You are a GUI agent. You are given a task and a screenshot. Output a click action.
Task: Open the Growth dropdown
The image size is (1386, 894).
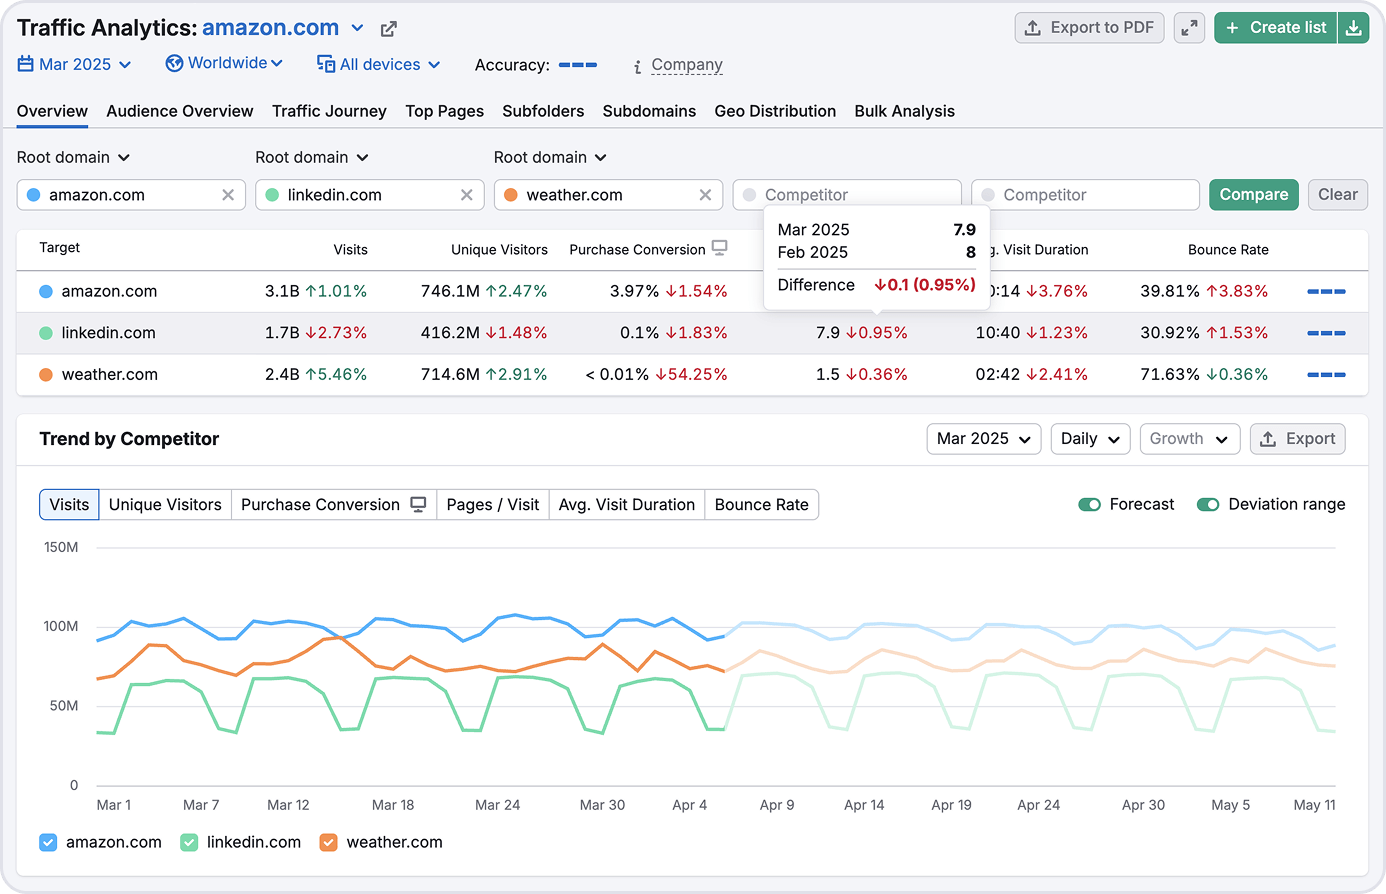[1190, 438]
